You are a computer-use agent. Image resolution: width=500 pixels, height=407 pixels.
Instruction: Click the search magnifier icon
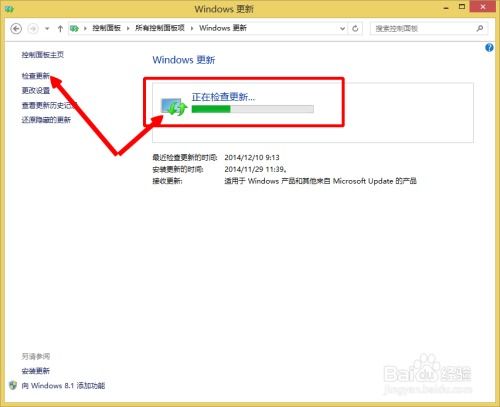click(x=480, y=28)
